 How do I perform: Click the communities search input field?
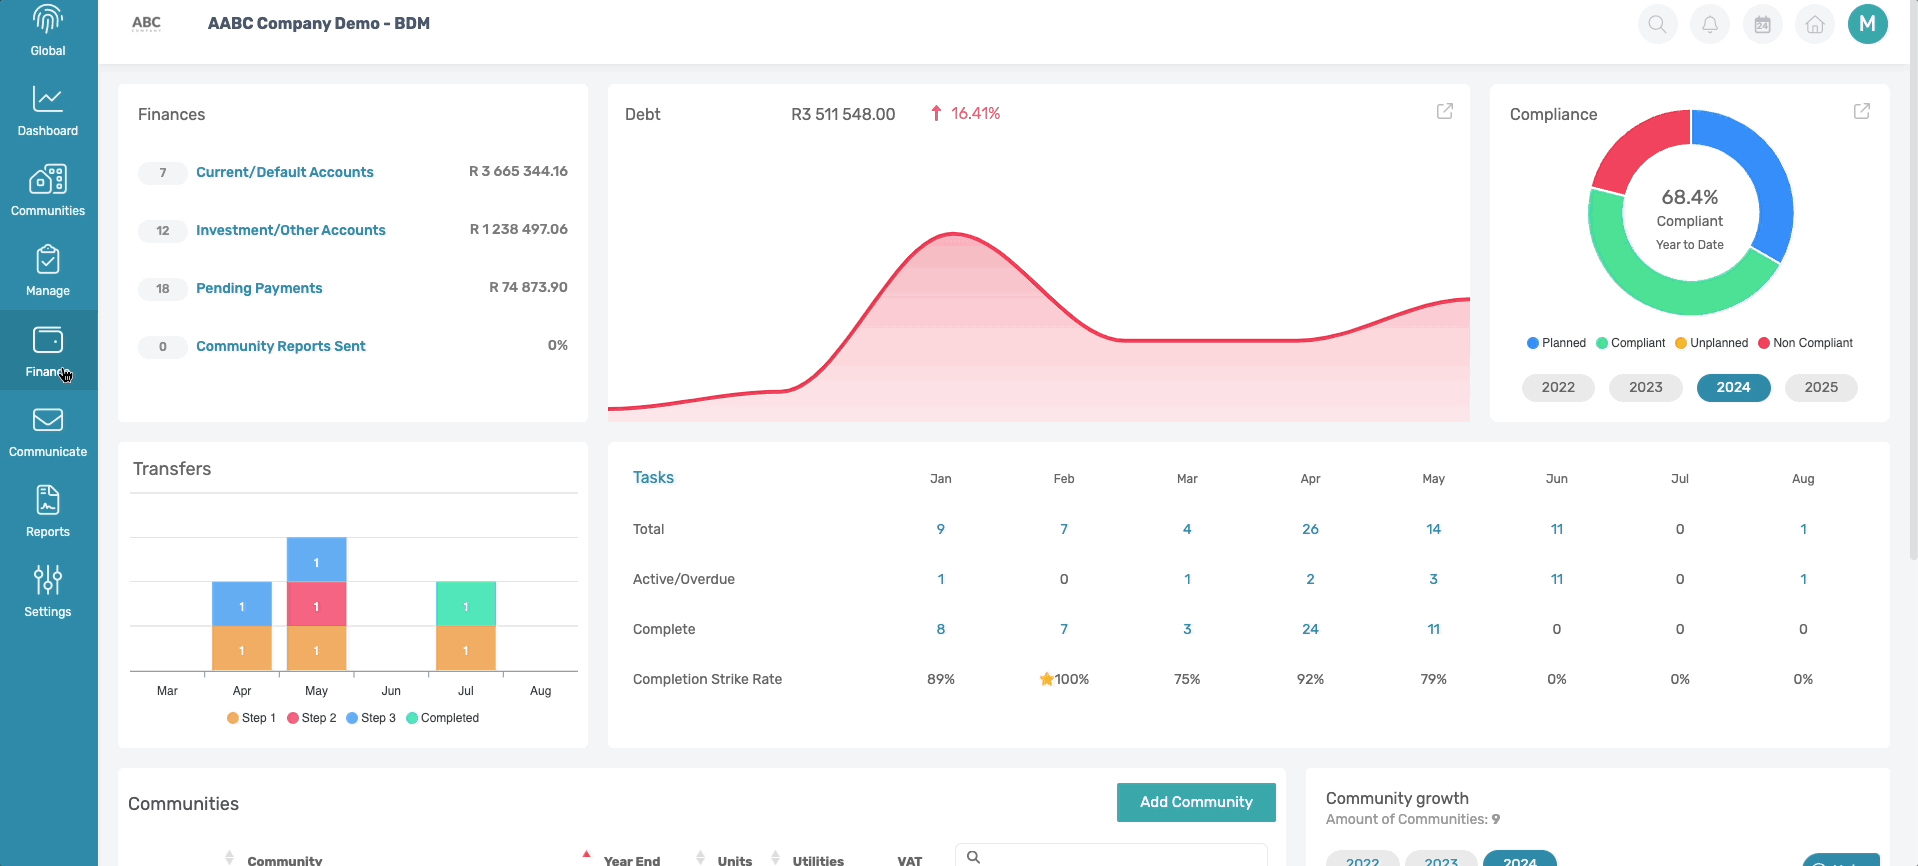1111,856
